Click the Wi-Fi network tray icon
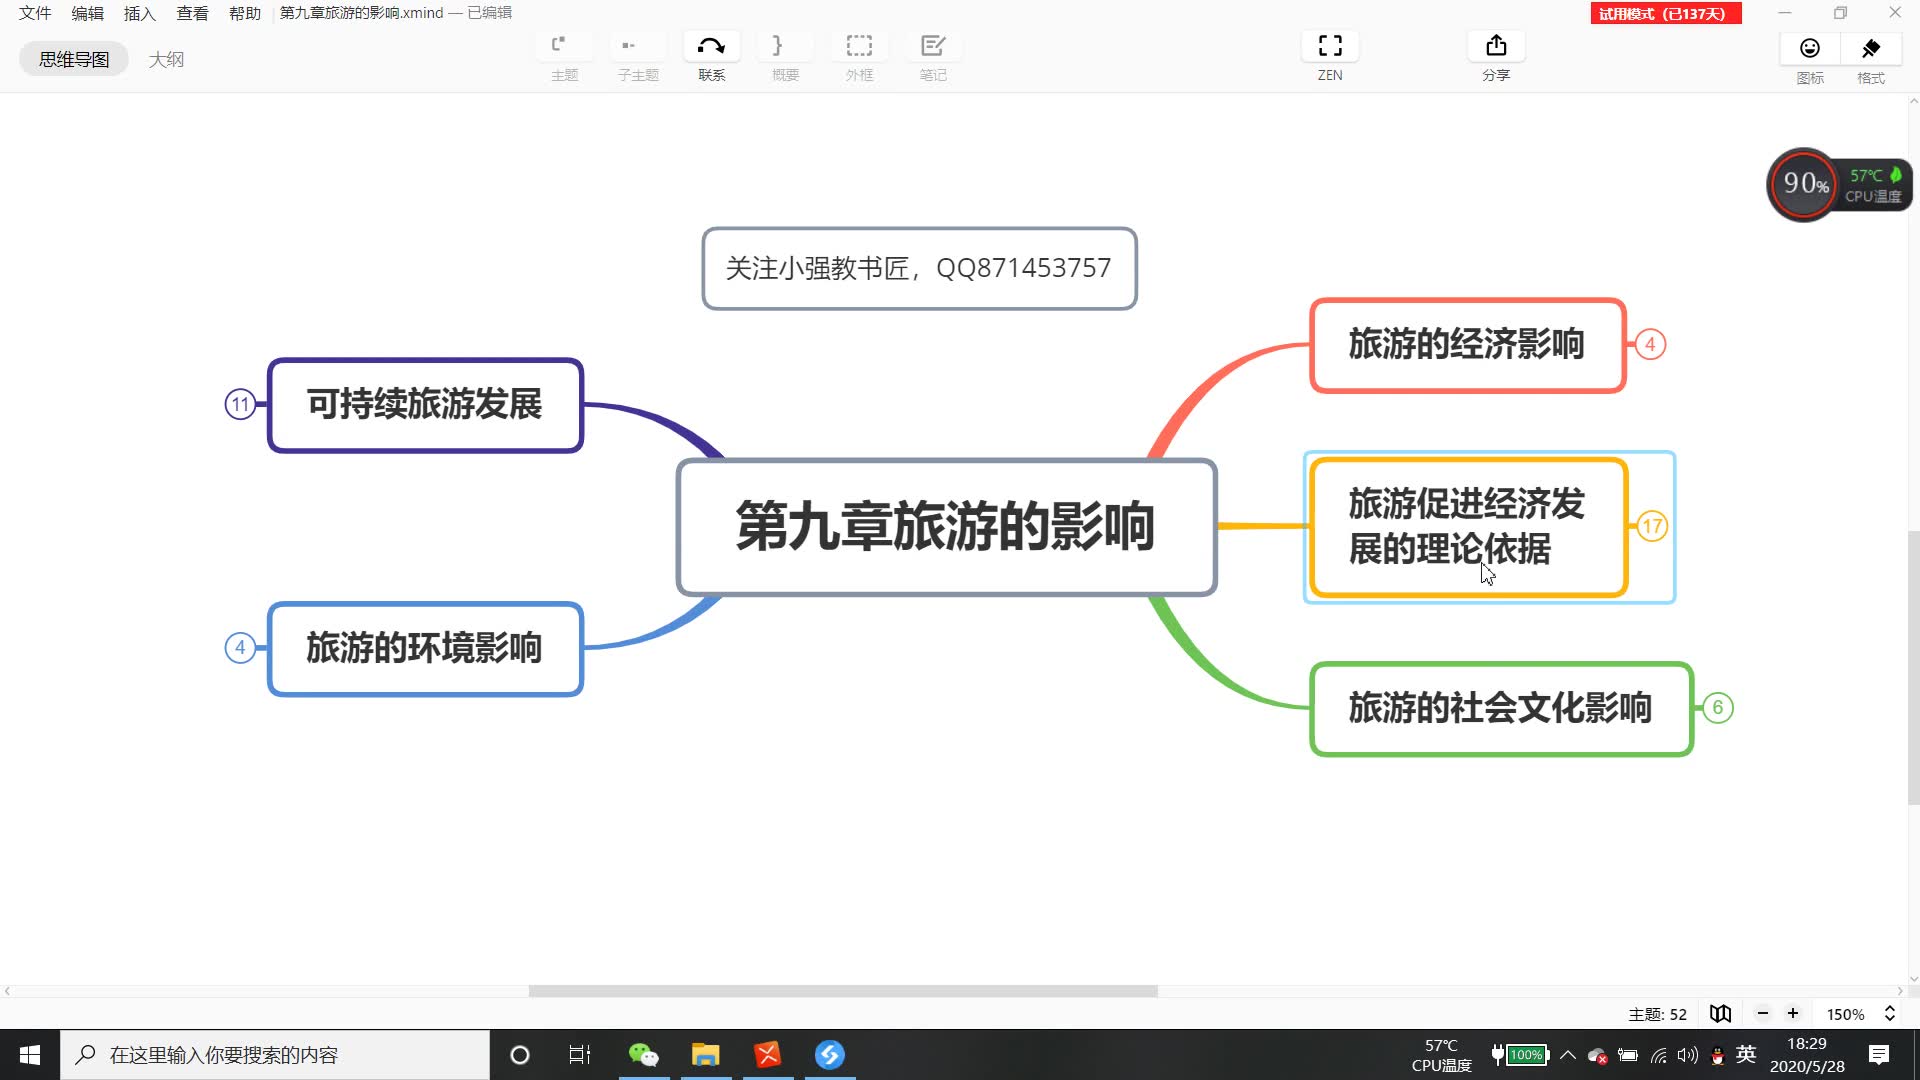The height and width of the screenshot is (1080, 1920). point(1659,1055)
